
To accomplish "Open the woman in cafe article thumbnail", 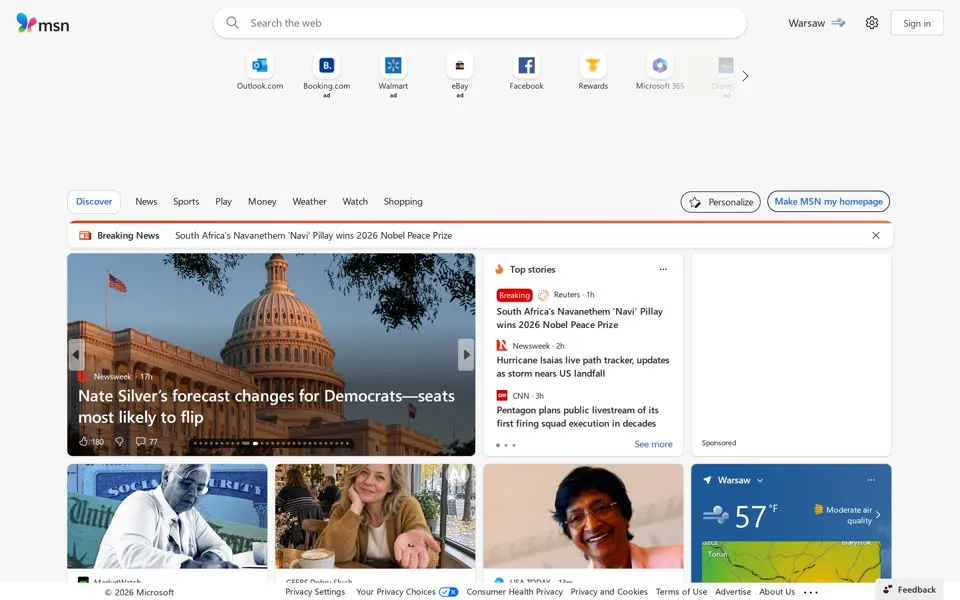I will 375,516.
